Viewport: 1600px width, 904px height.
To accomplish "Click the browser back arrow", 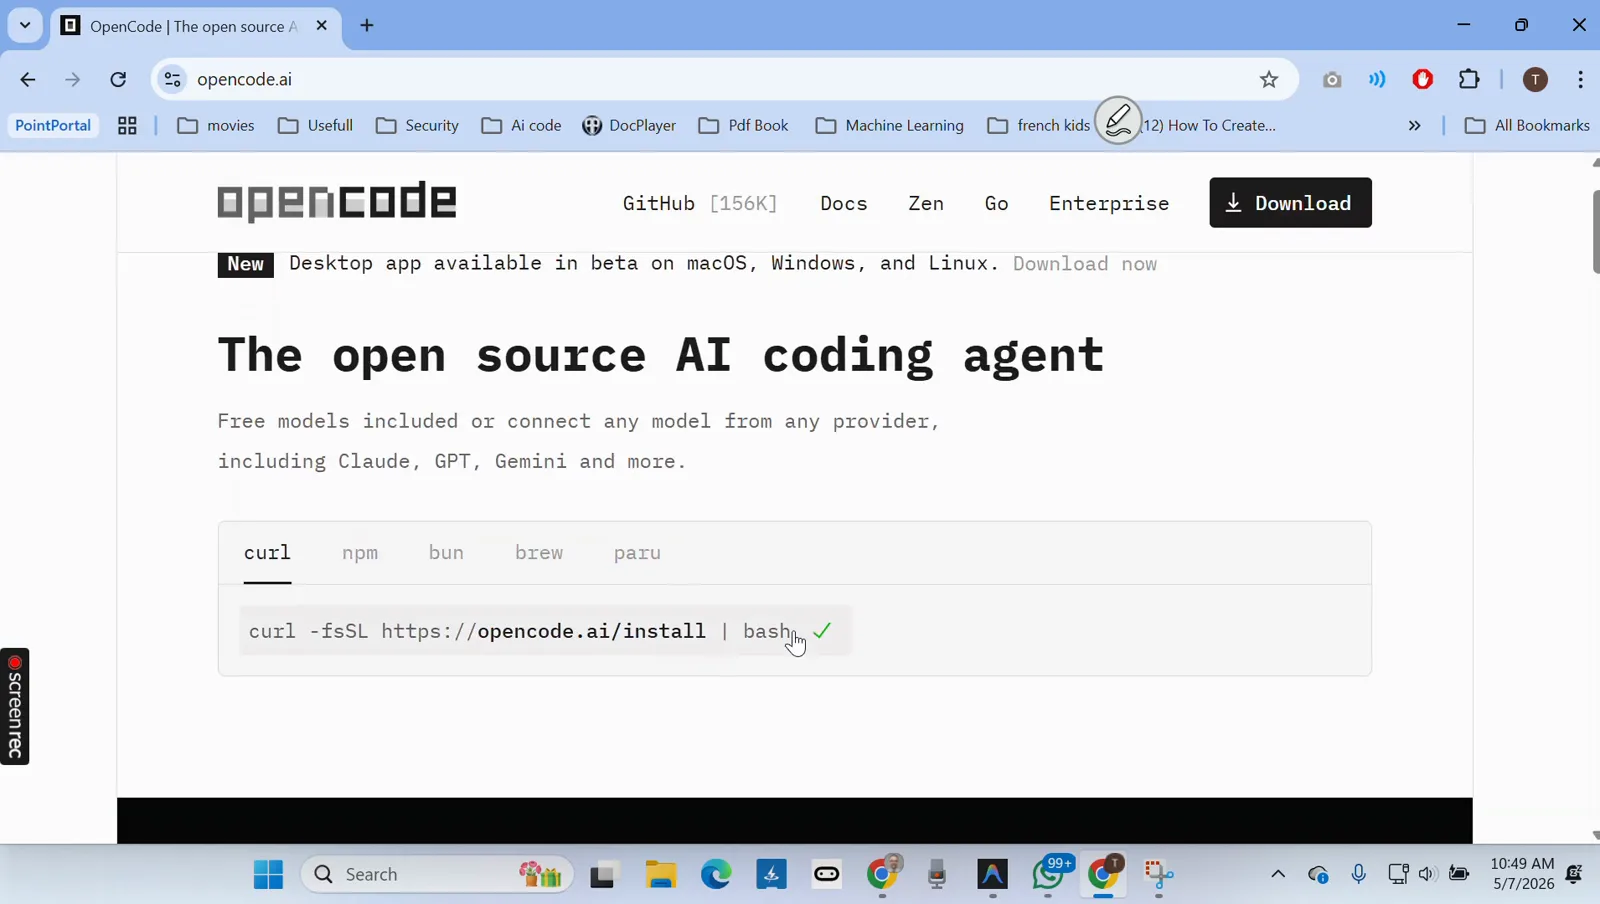I will coord(28,79).
